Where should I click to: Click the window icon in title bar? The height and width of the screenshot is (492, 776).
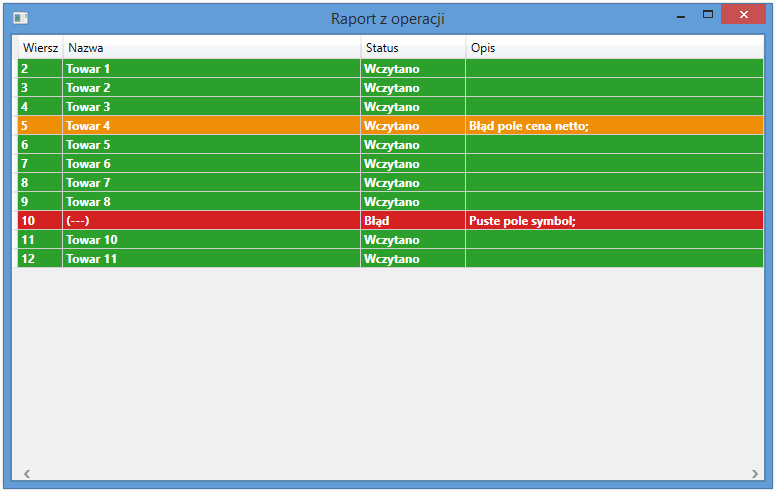pyautogui.click(x=20, y=18)
